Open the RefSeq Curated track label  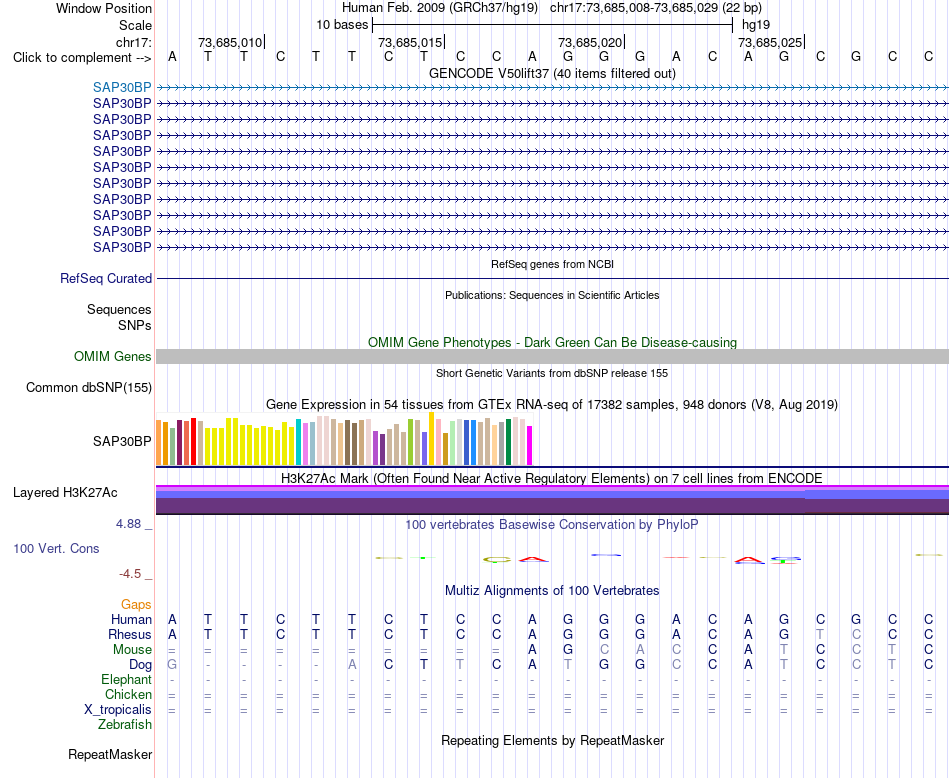coord(105,279)
